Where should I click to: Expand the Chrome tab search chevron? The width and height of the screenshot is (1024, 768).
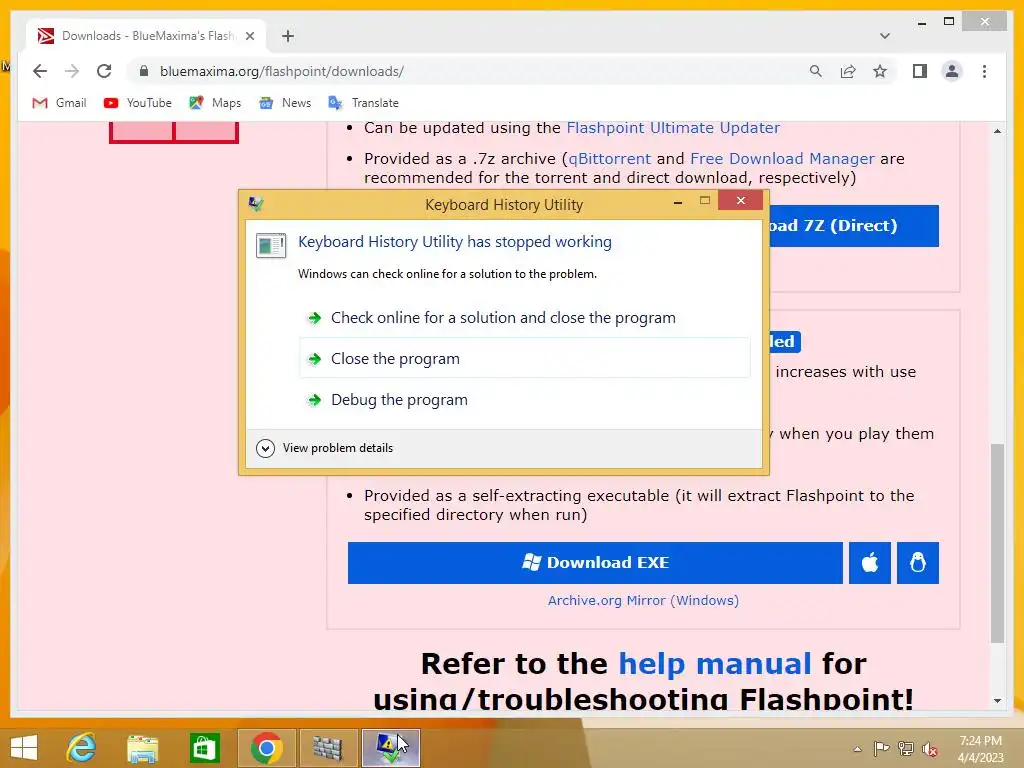tap(884, 36)
